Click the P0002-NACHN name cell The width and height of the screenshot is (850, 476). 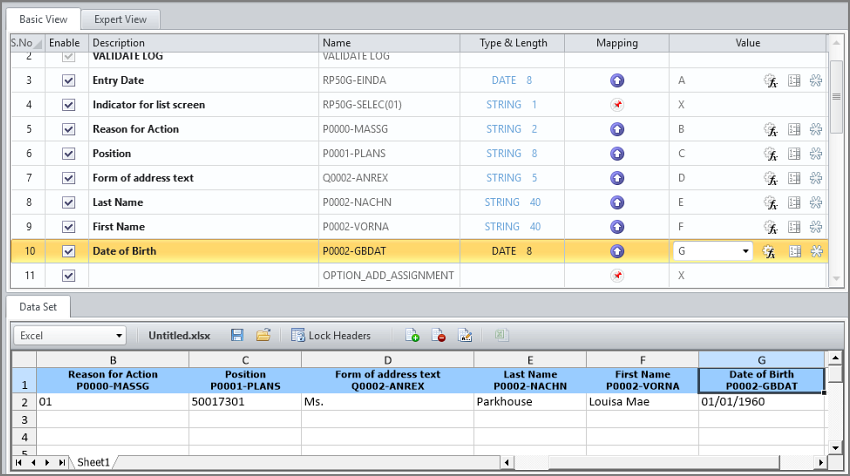[389, 202]
